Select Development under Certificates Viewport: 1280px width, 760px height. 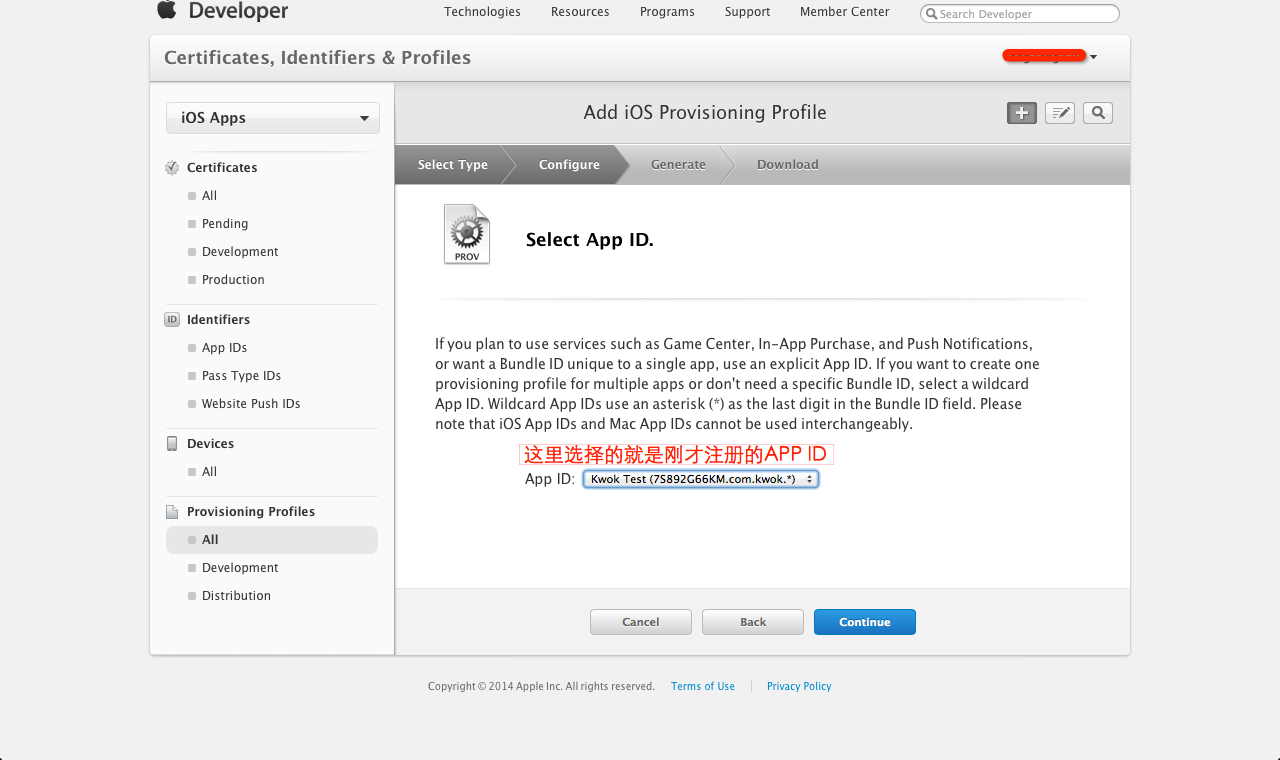tap(240, 252)
